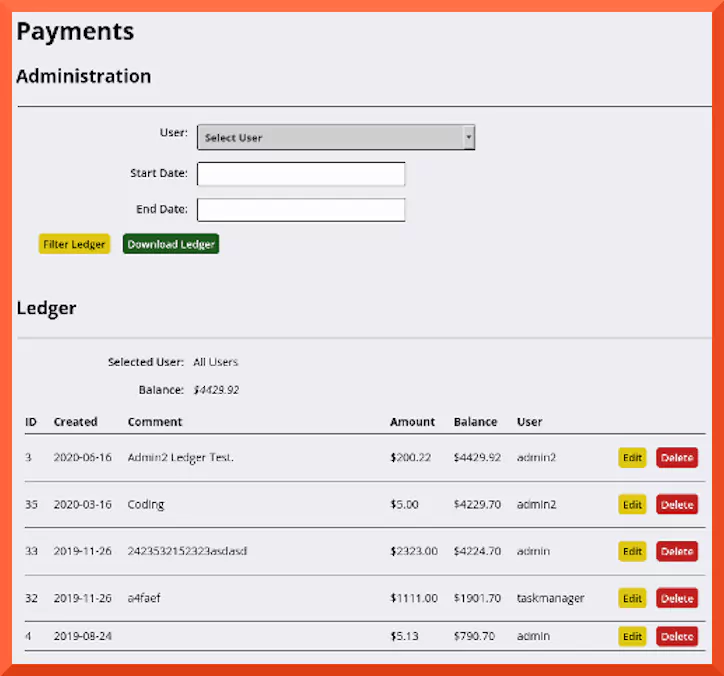724x676 pixels.
Task: Delete the Admin2 Ledger Test entry
Action: click(x=677, y=458)
